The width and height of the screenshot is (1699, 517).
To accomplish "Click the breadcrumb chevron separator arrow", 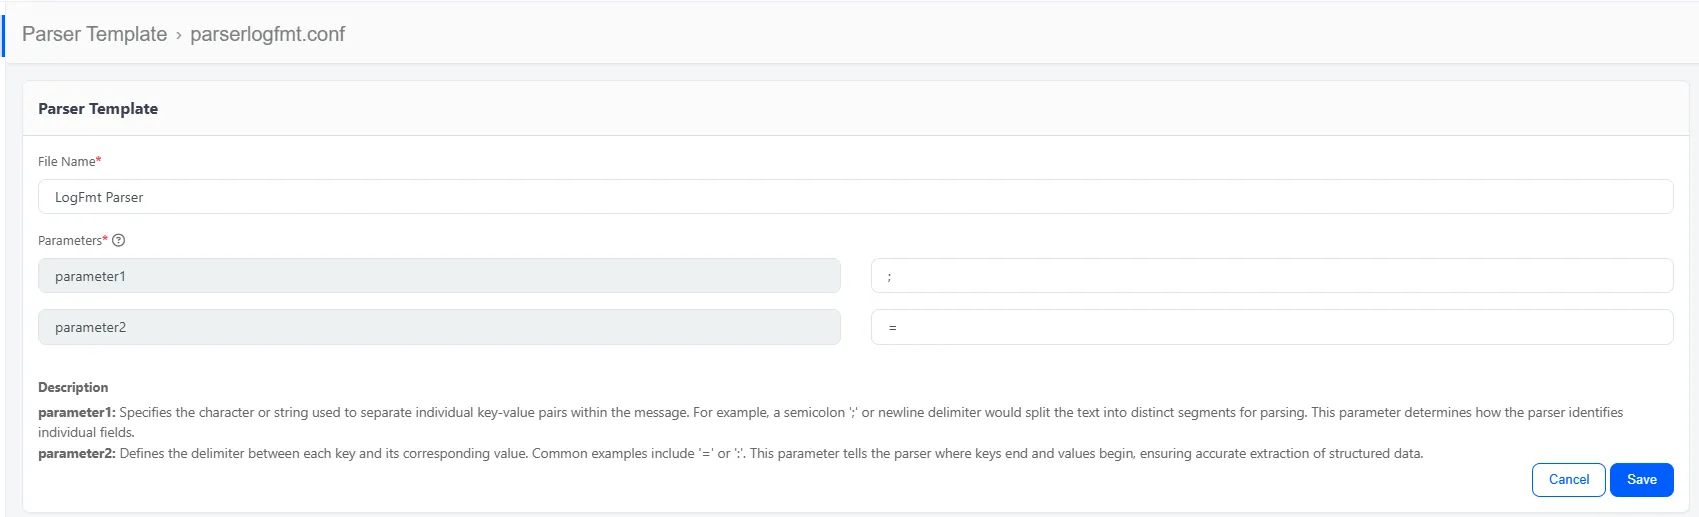I will click(179, 35).
